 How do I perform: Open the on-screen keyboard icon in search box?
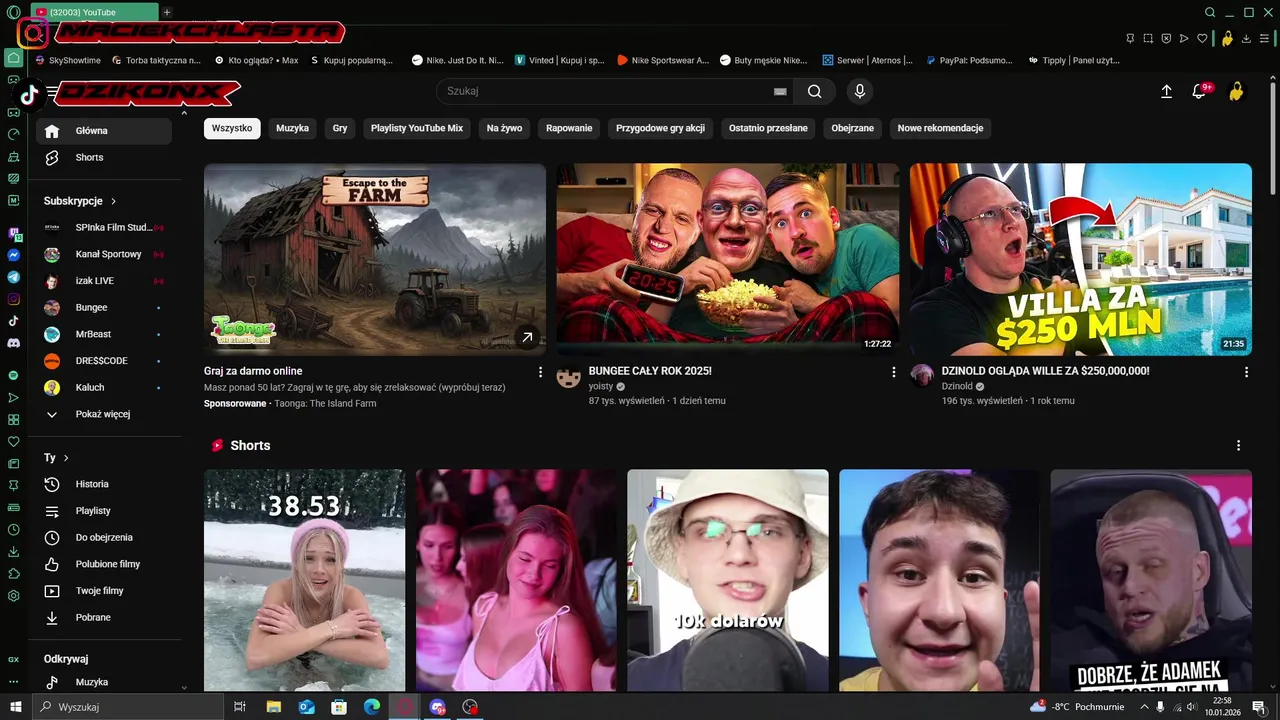(x=780, y=91)
